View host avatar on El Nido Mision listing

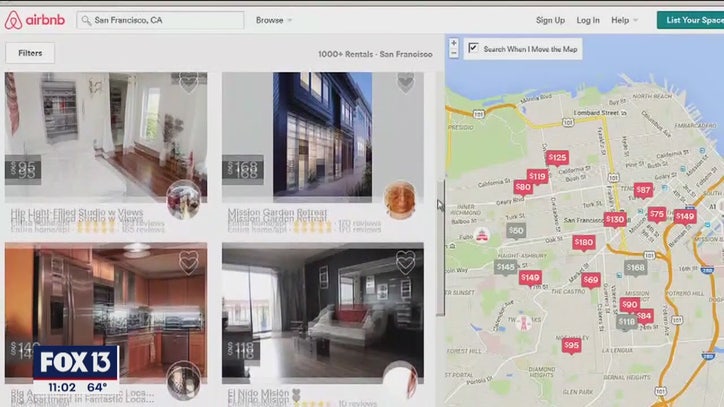click(x=401, y=380)
